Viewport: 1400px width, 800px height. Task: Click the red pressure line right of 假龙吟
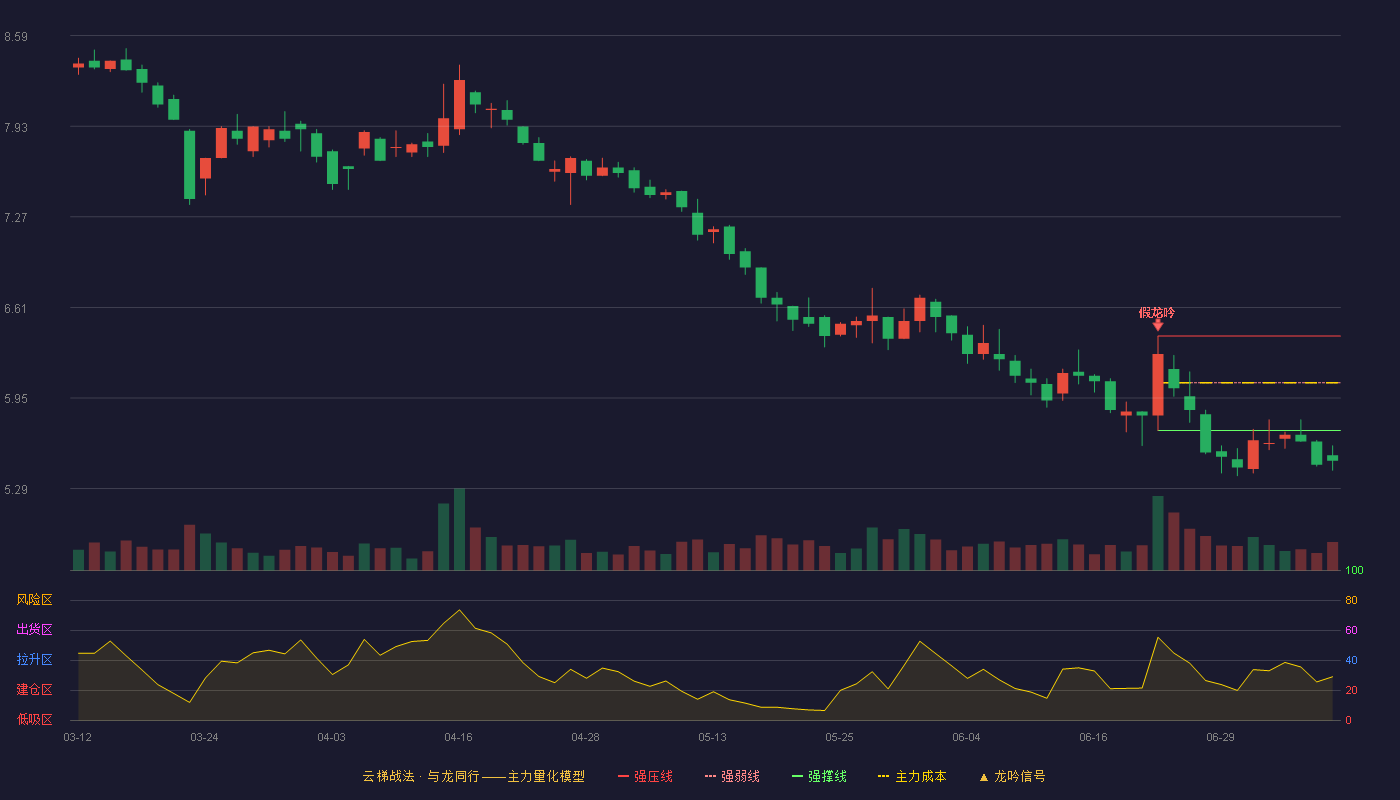(x=1249, y=336)
